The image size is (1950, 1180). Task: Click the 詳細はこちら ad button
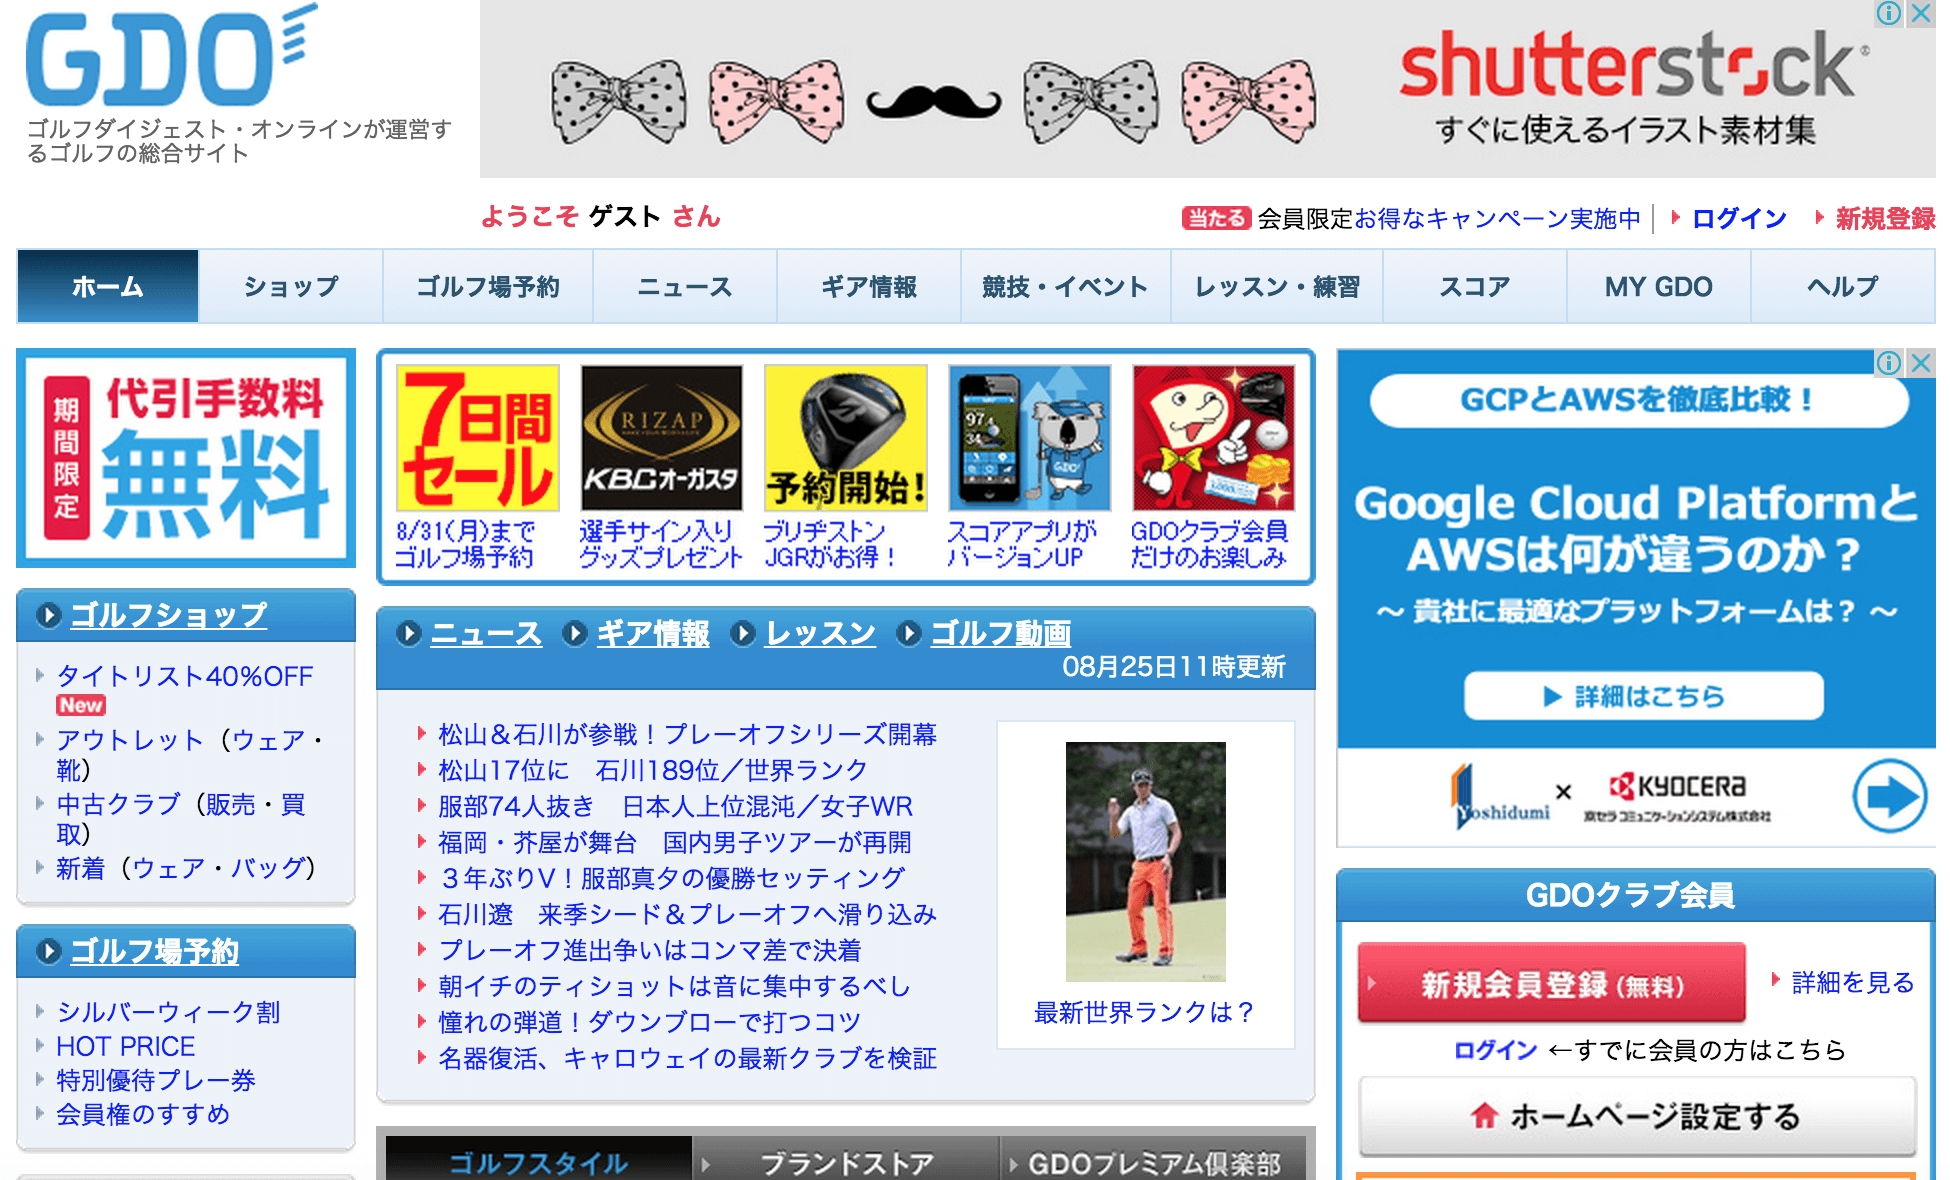(1643, 696)
